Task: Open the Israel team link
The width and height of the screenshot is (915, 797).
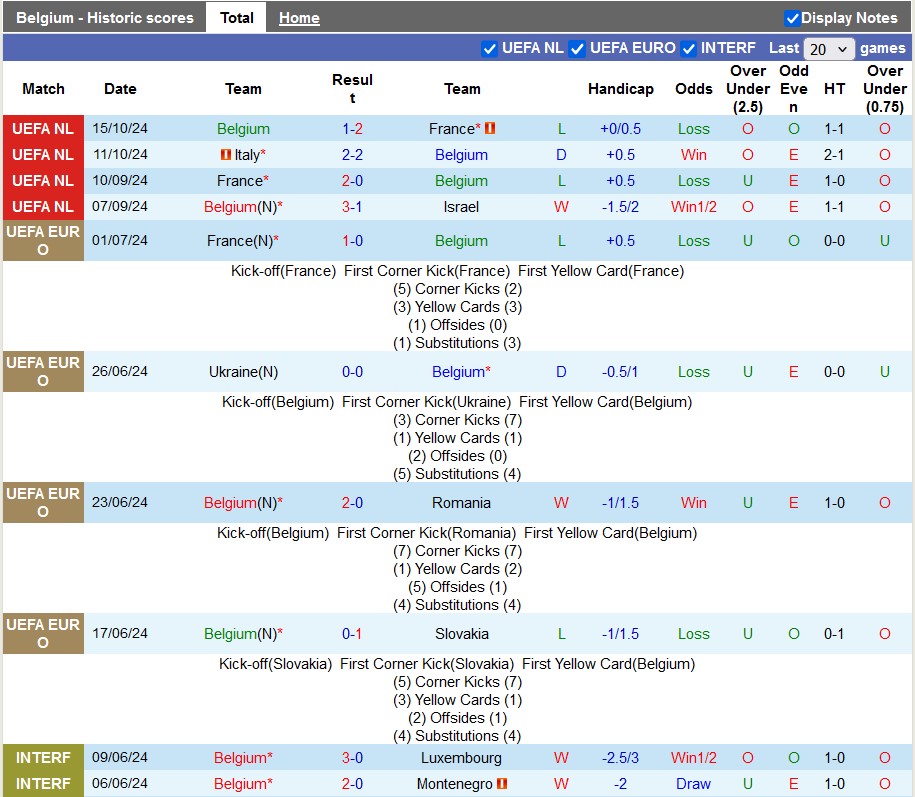Action: (x=461, y=207)
